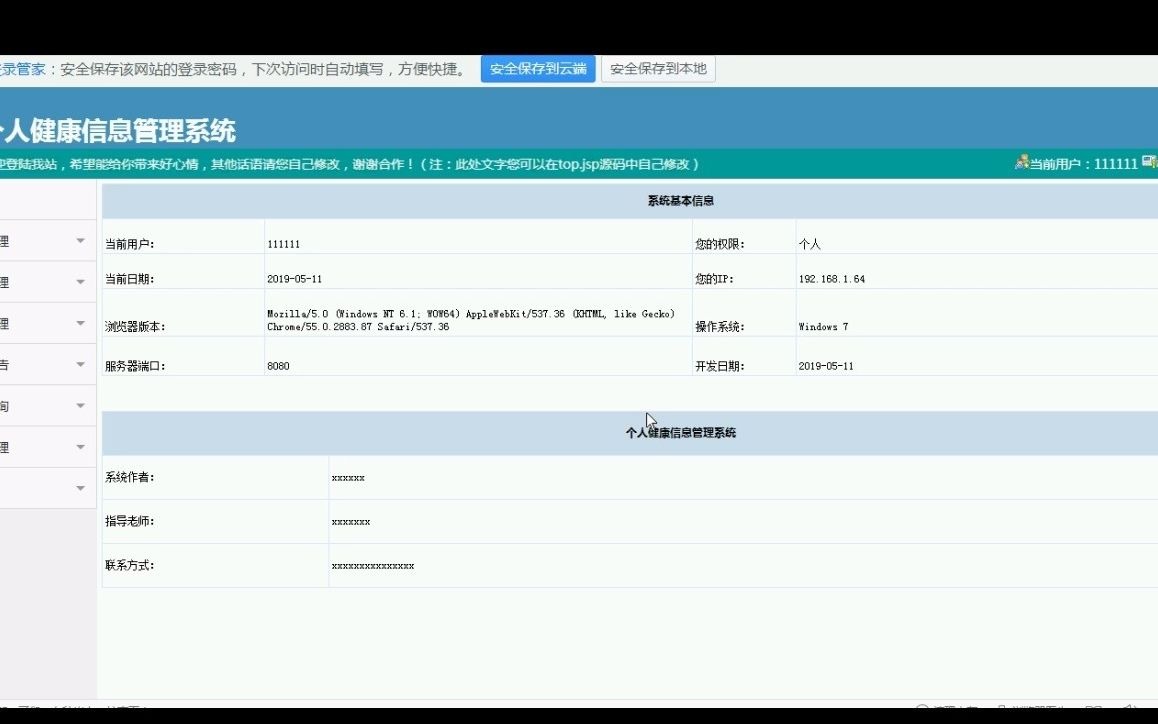
Task: Expand the sidebar menu ending in 告
Action: pyautogui.click(x=40, y=361)
